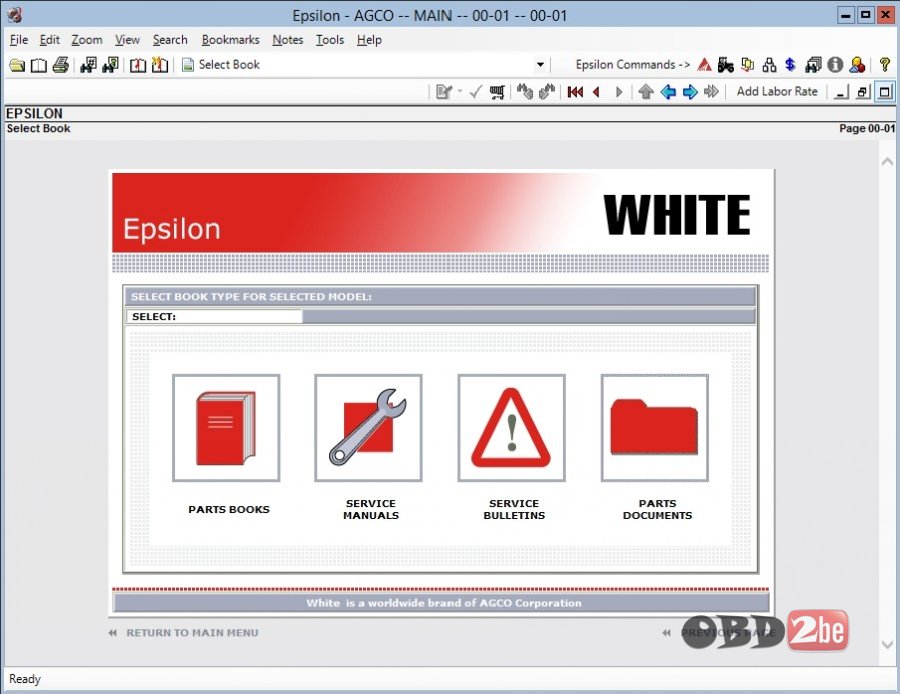Click the SERVICE BULLETINS label
900x694 pixels.
[x=514, y=509]
